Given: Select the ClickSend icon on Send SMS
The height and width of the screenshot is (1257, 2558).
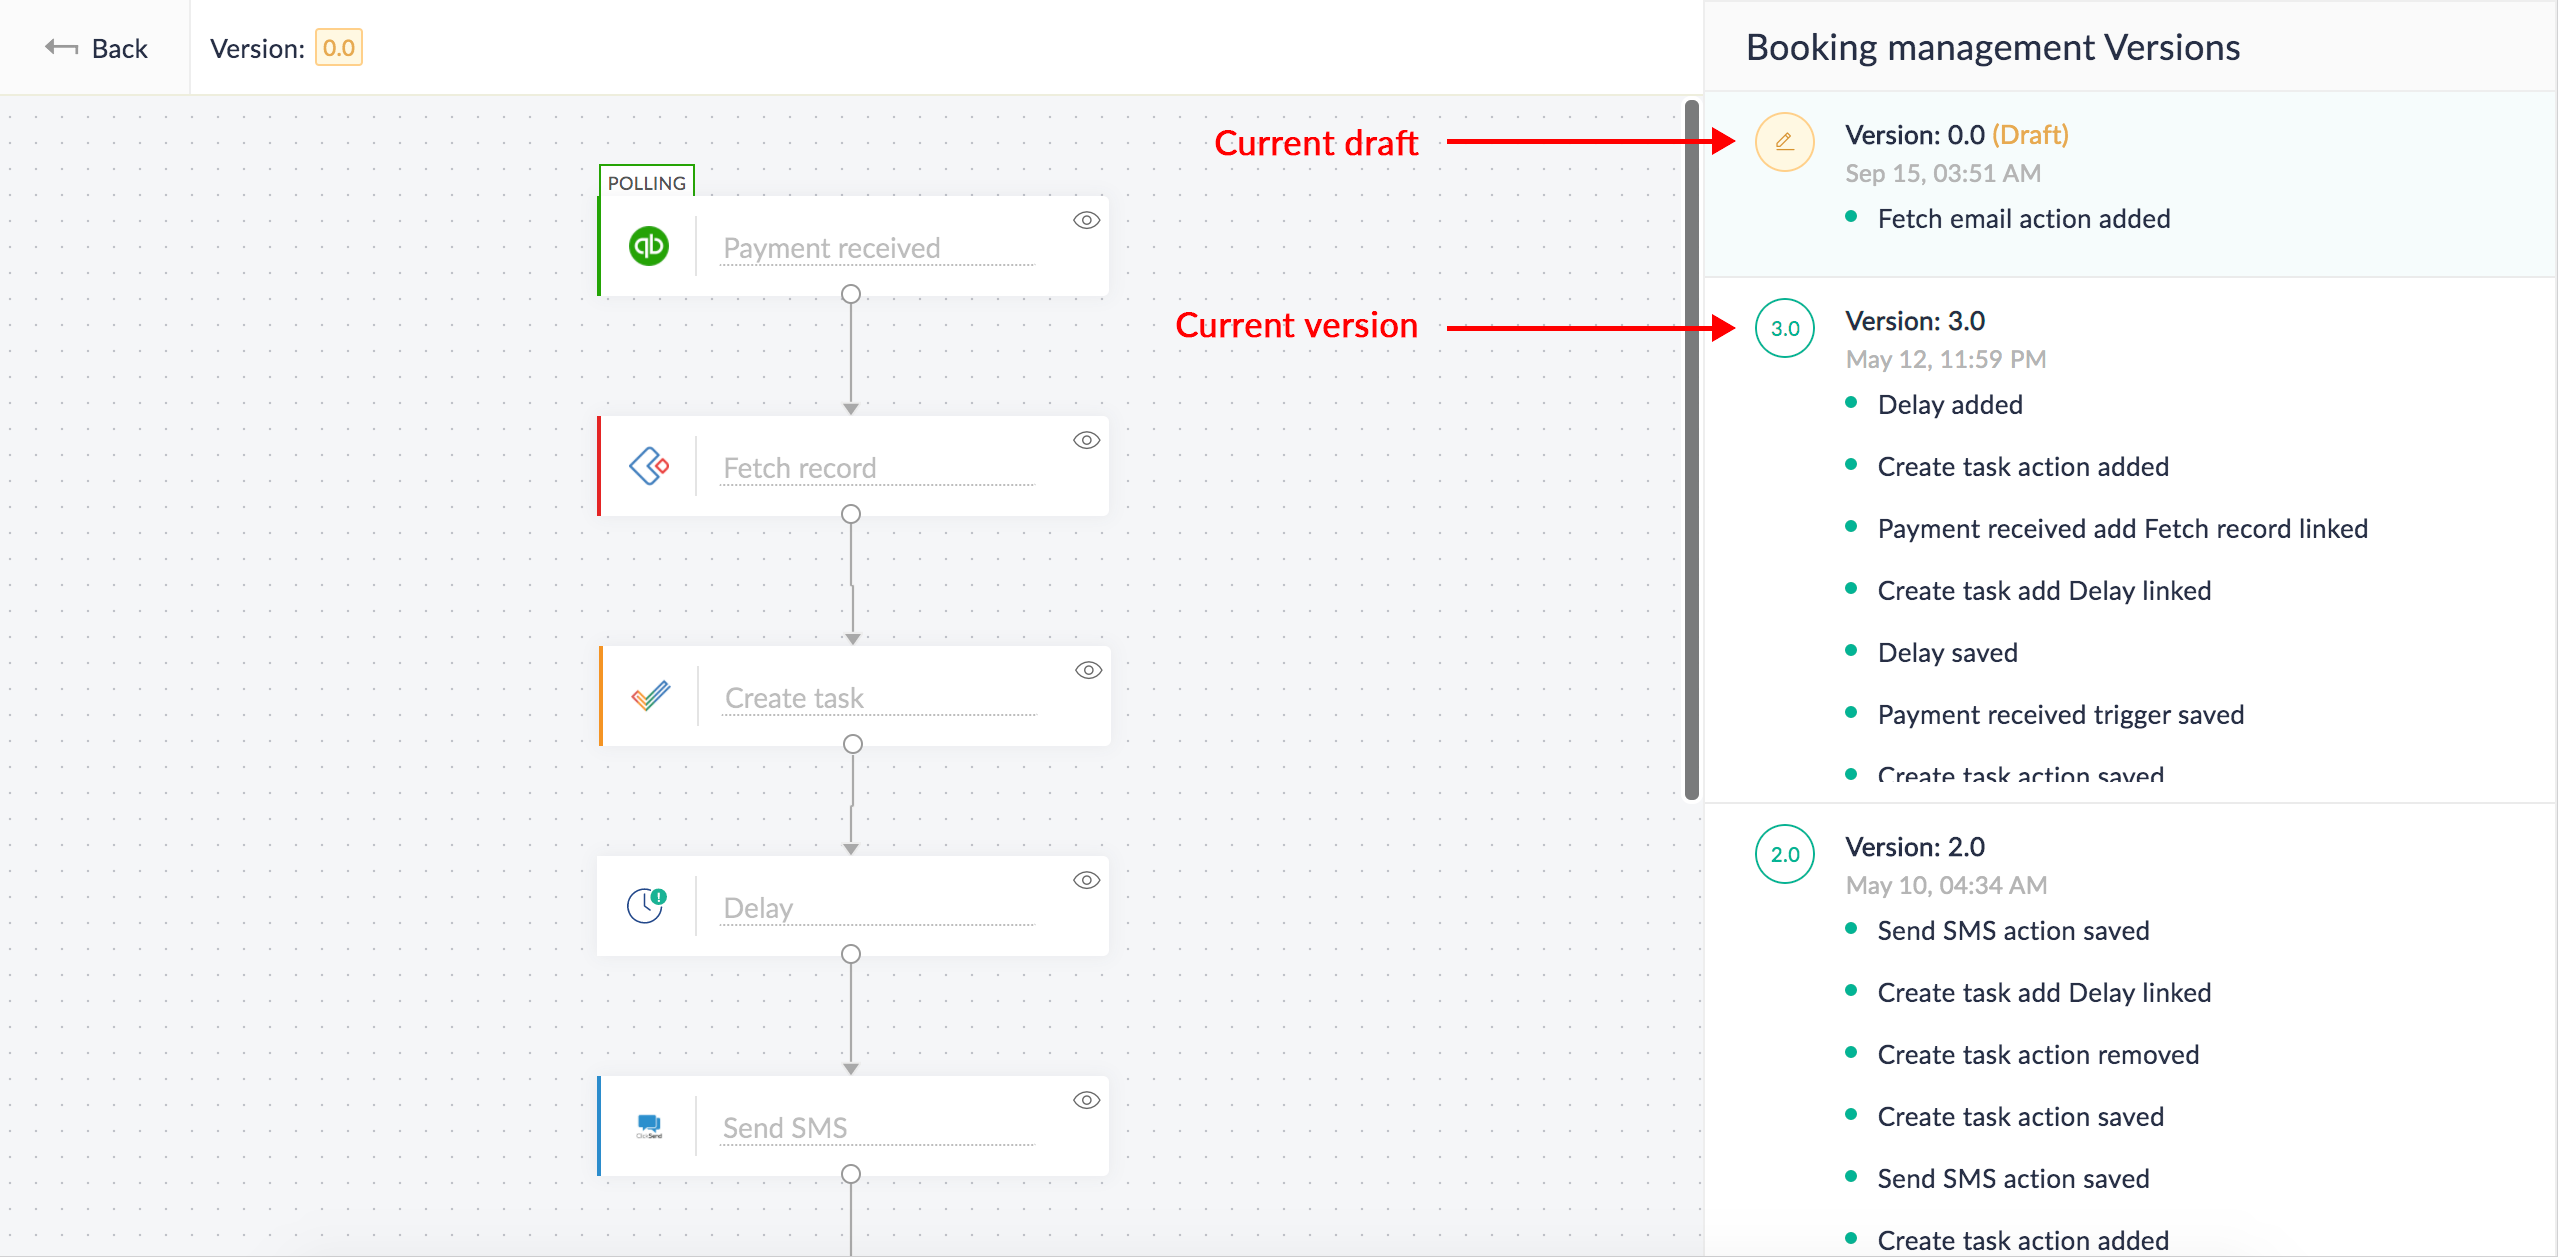Looking at the screenshot, I should pos(649,1126).
